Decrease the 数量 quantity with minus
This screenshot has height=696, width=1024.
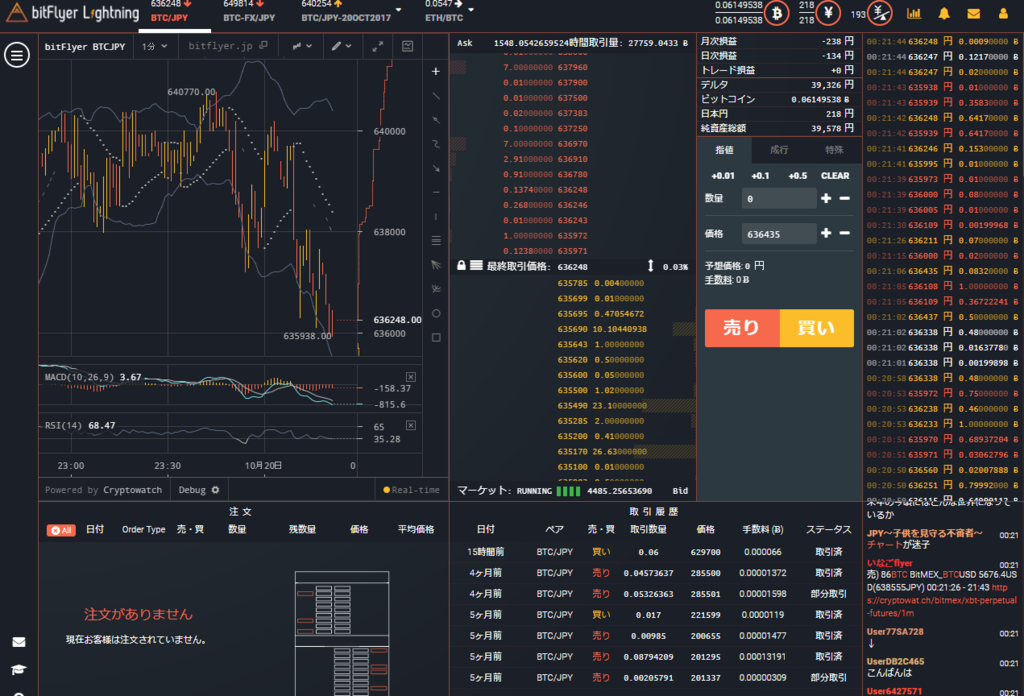pyautogui.click(x=844, y=198)
